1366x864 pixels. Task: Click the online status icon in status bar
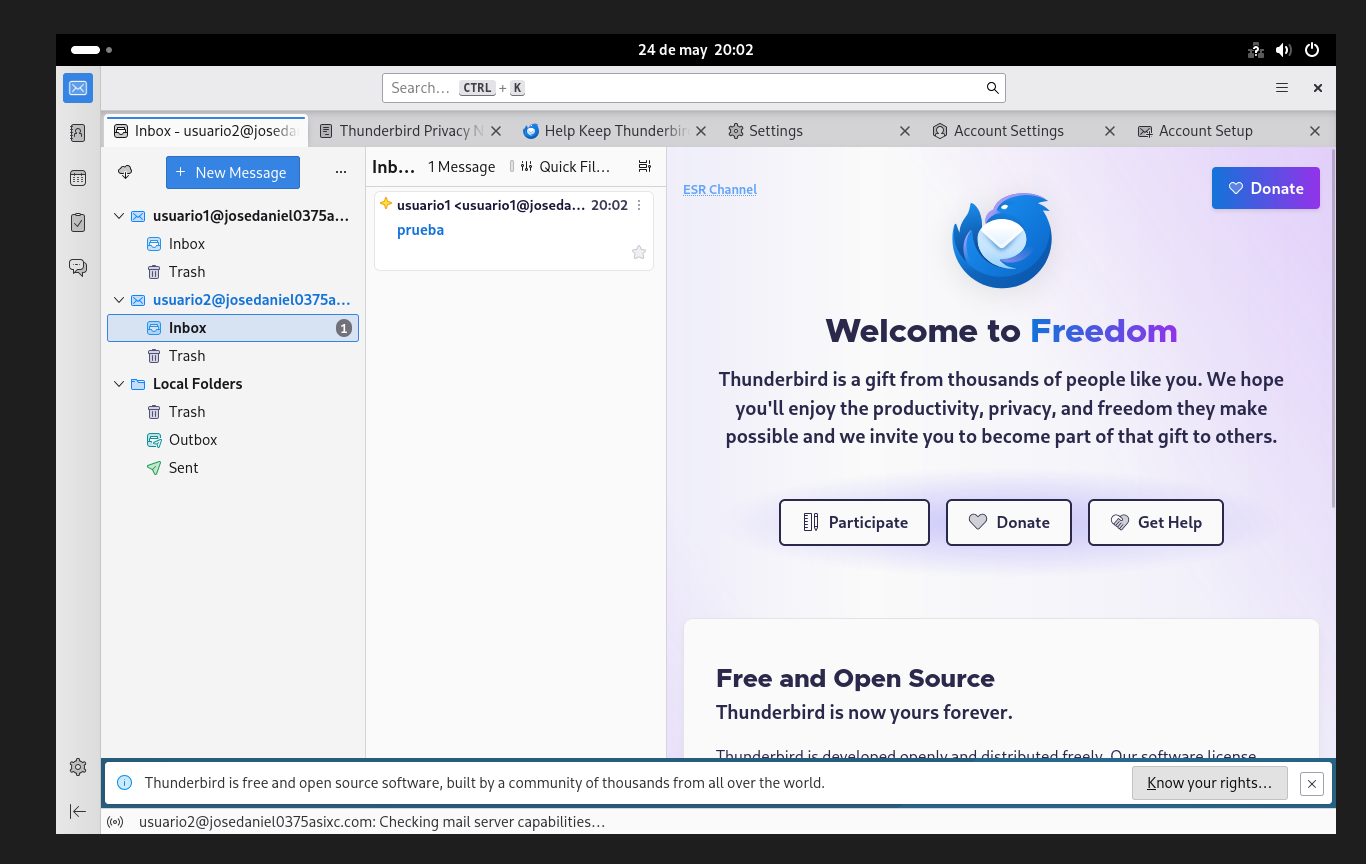tap(115, 822)
